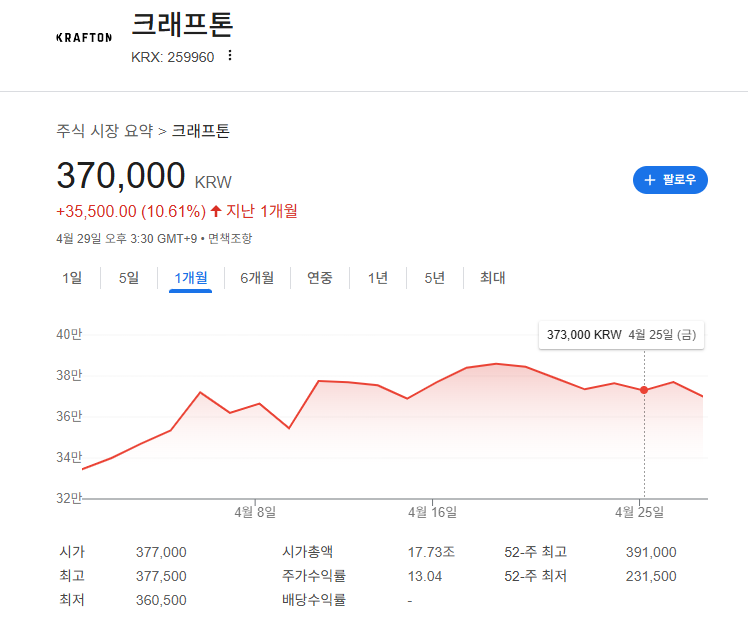Click the 52-주 최저 value 231,500
The image size is (748, 622).
click(x=651, y=576)
